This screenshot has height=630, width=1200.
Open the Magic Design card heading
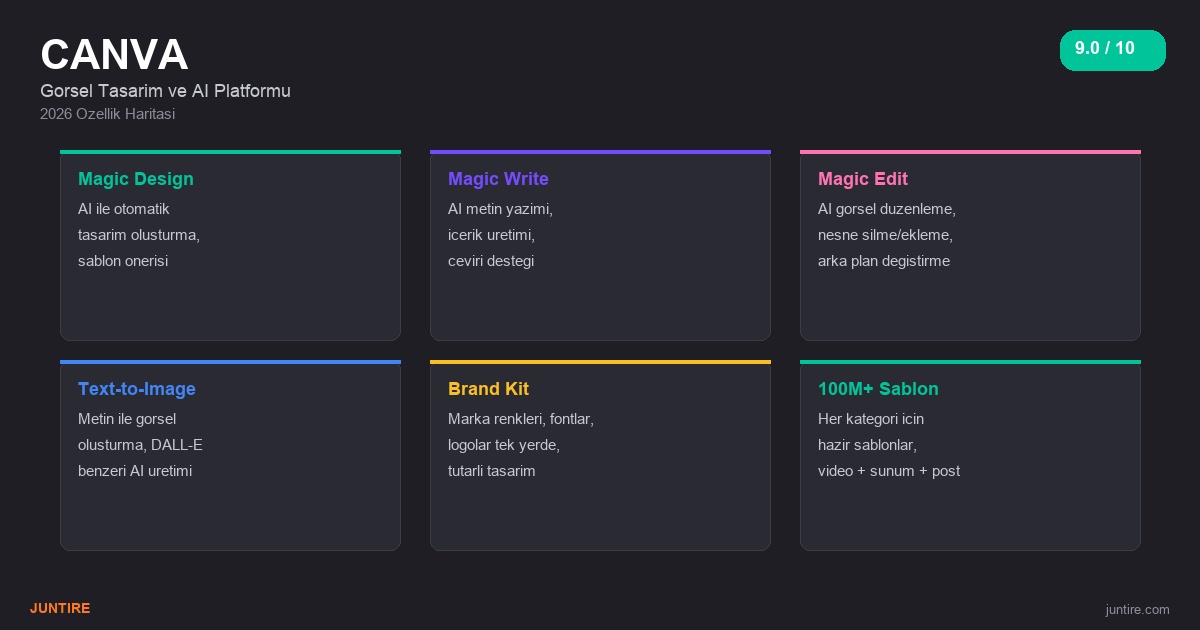[x=136, y=179]
